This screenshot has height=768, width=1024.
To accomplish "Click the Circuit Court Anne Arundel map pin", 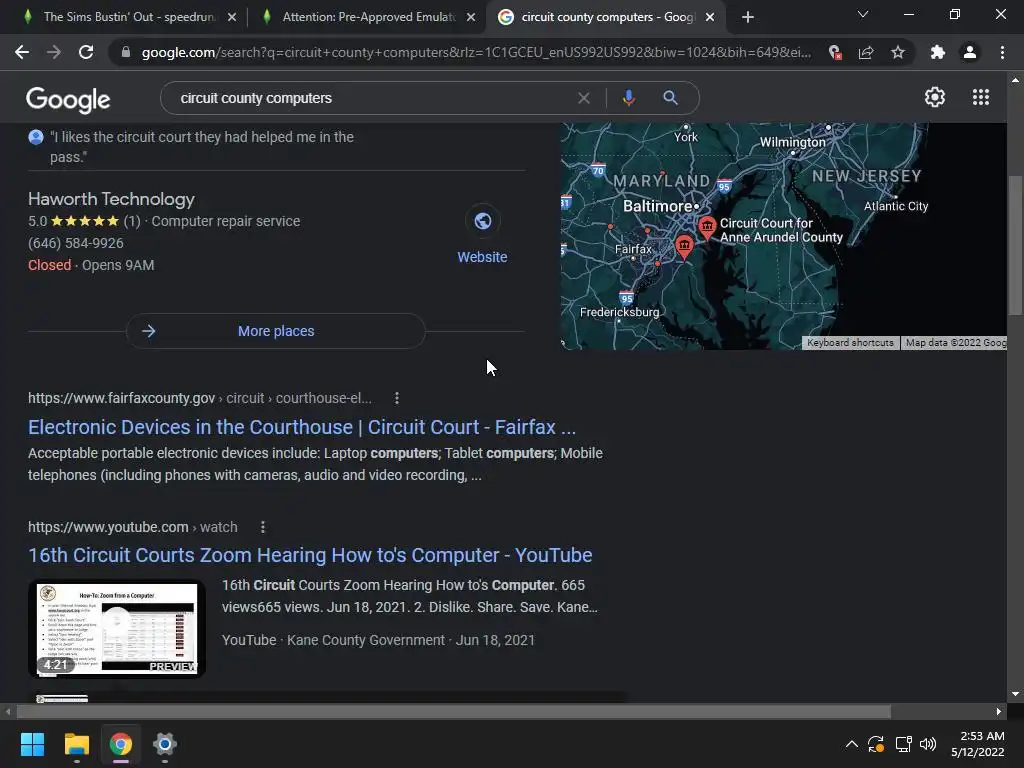I will tap(707, 229).
